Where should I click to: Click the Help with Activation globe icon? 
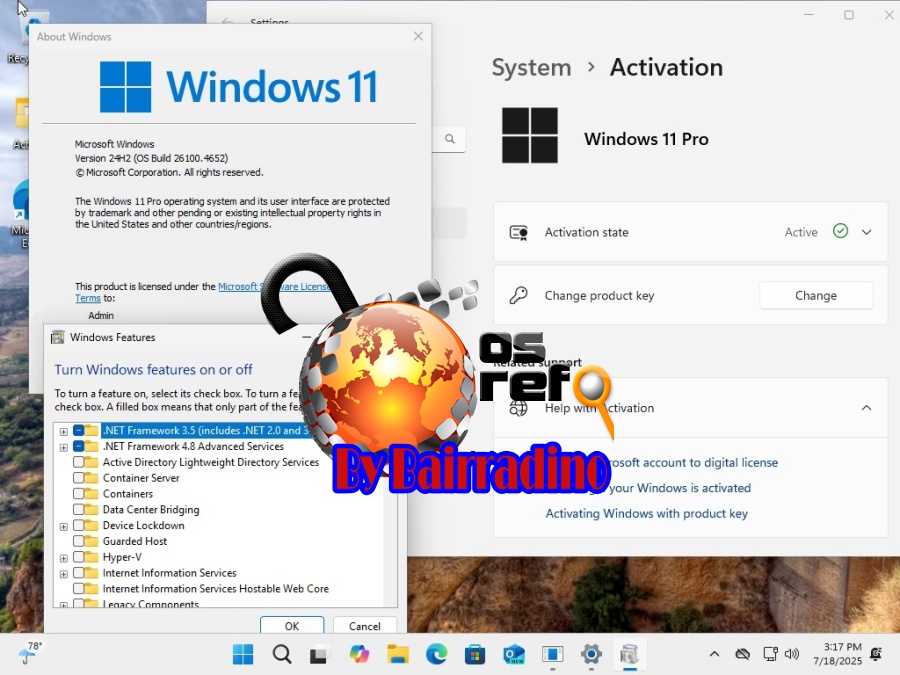point(519,408)
